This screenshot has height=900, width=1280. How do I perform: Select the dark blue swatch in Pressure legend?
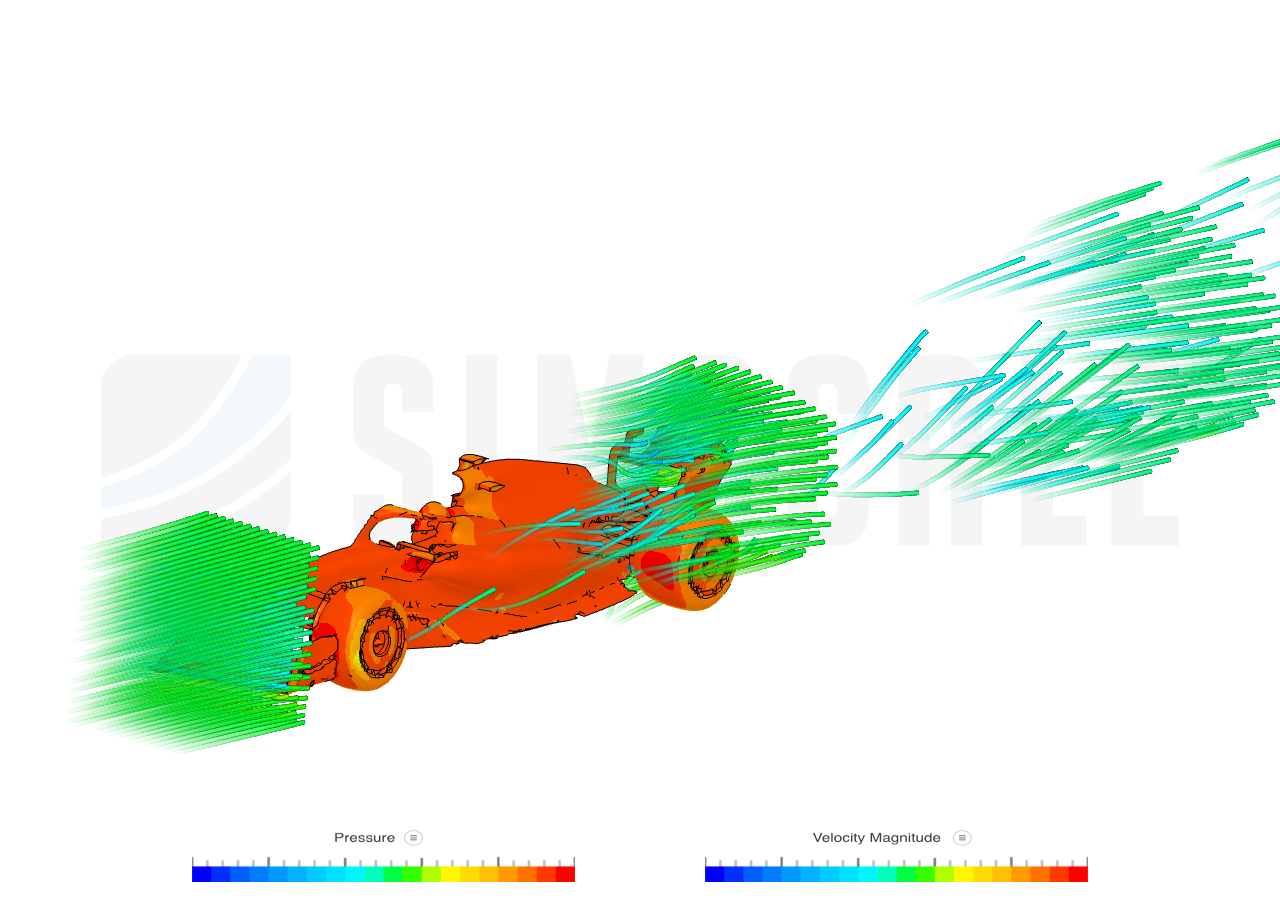201,874
